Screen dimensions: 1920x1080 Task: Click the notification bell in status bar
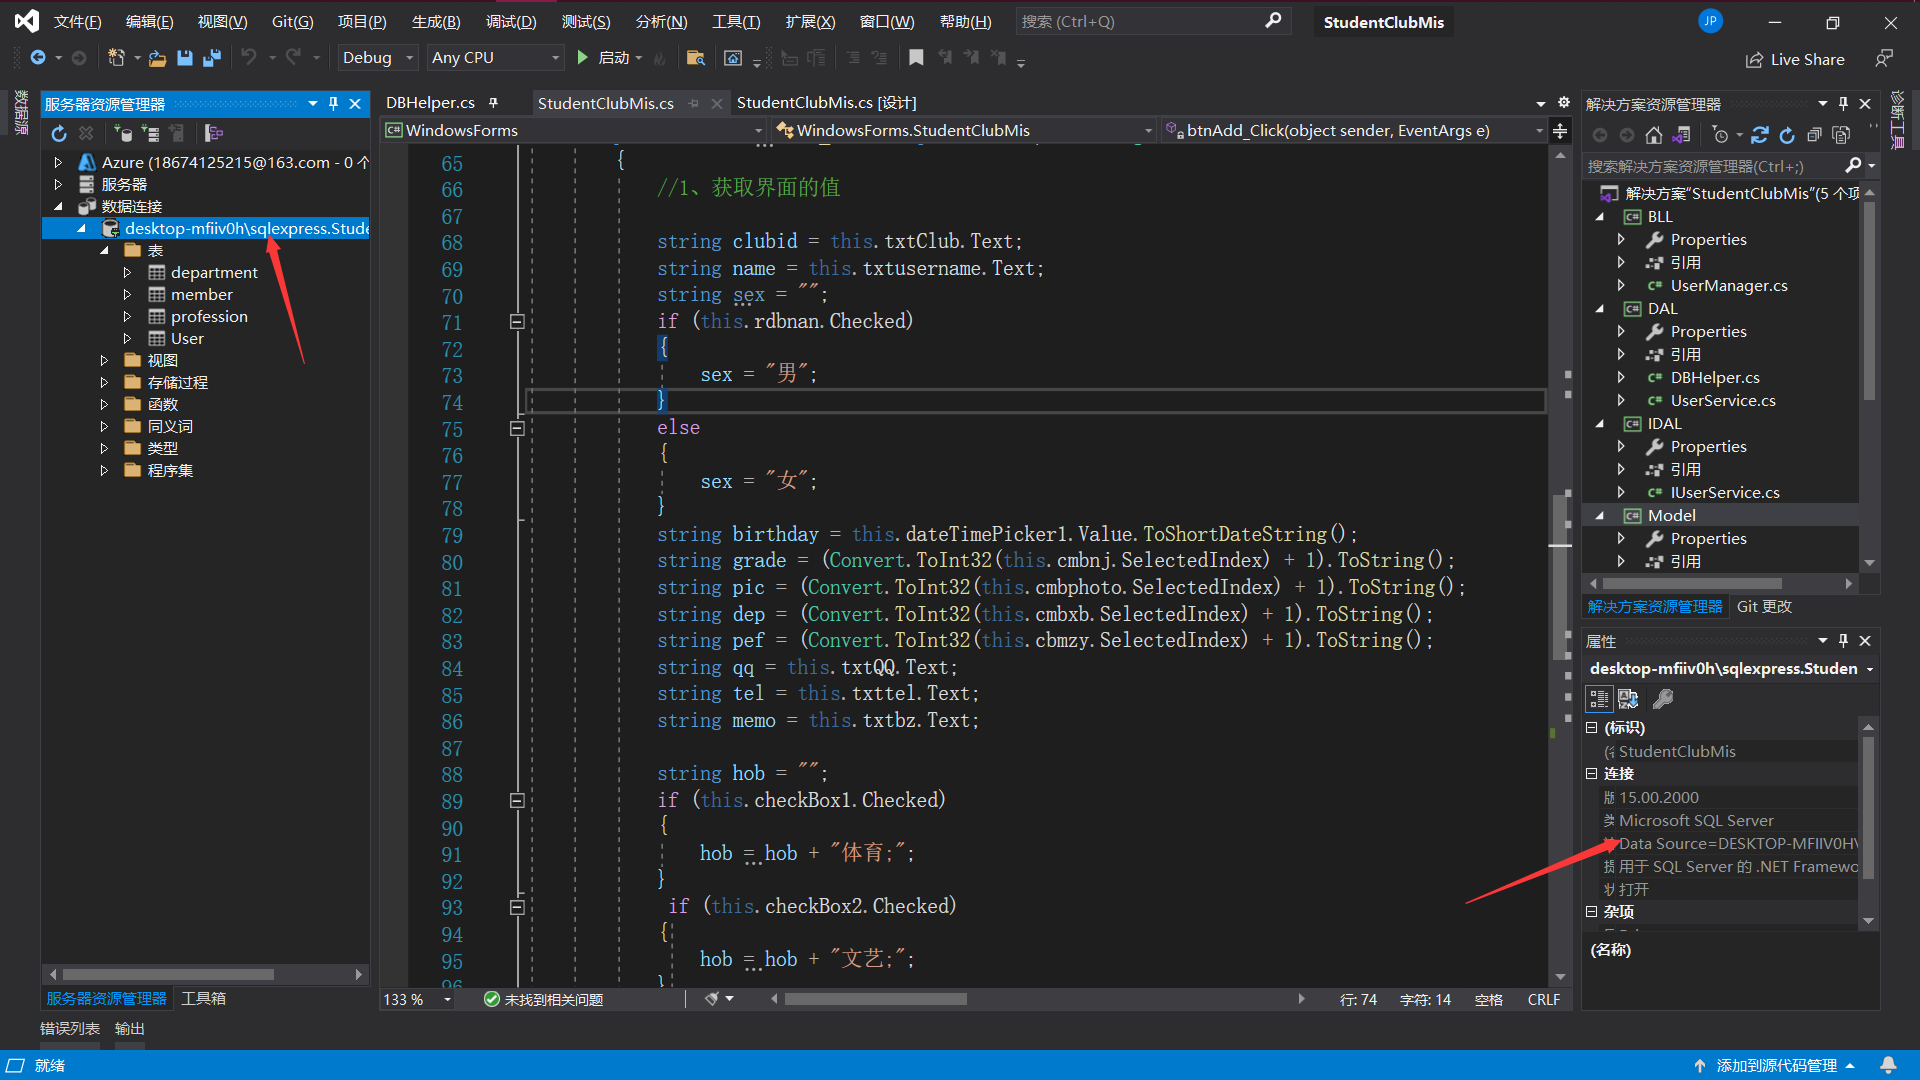point(1888,1065)
